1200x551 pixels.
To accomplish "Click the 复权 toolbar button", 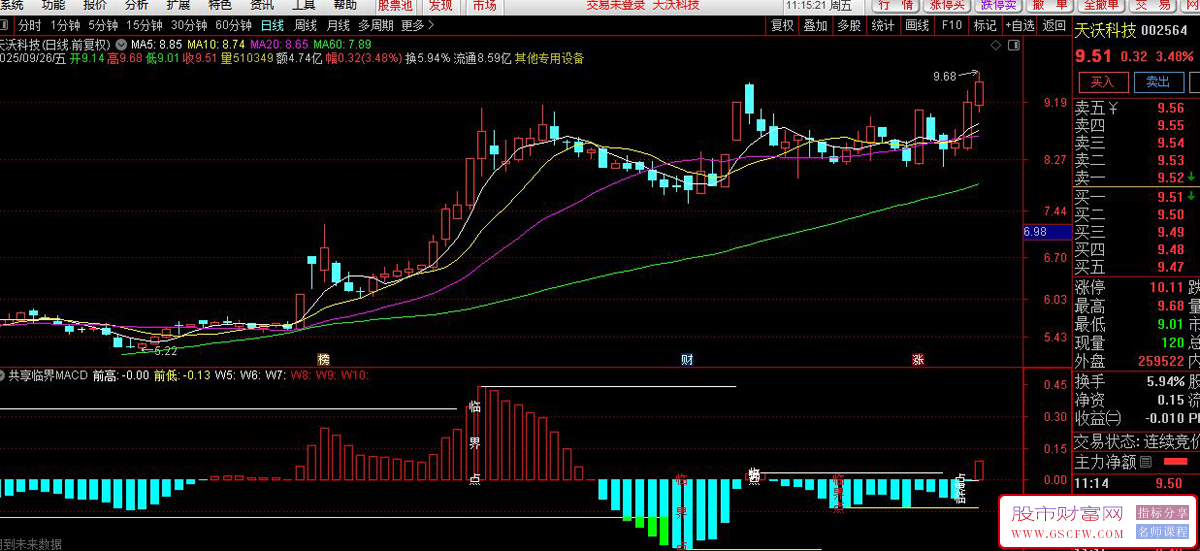I will (782, 26).
